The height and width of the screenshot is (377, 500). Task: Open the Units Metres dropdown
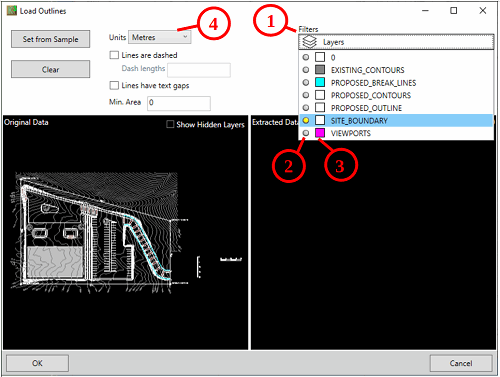click(x=160, y=37)
